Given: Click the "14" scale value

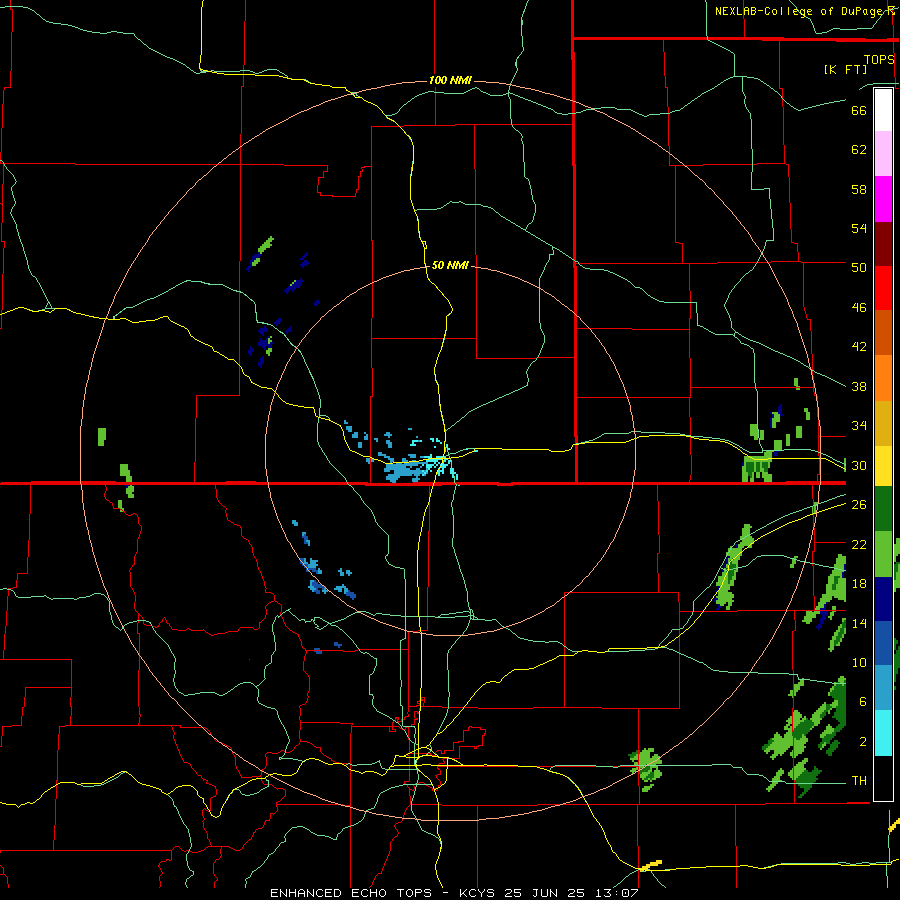Looking at the screenshot, I should [x=859, y=623].
